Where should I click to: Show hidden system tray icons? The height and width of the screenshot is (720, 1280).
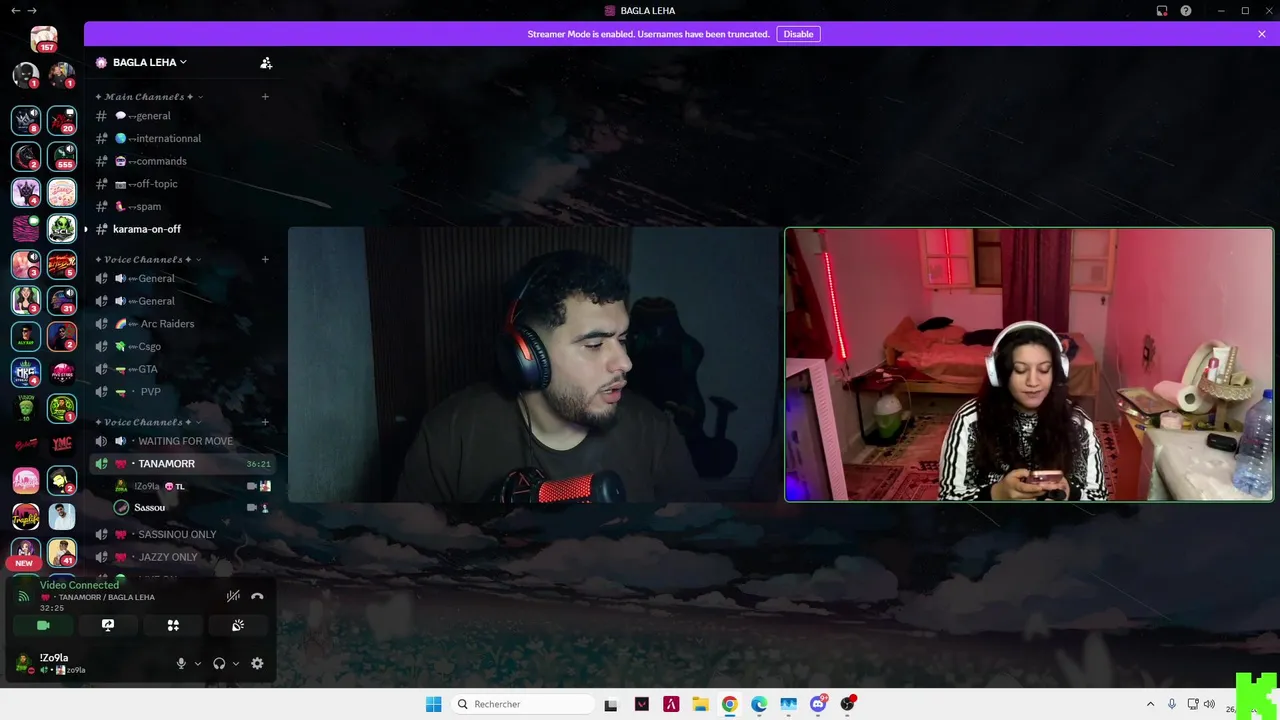coord(1150,704)
